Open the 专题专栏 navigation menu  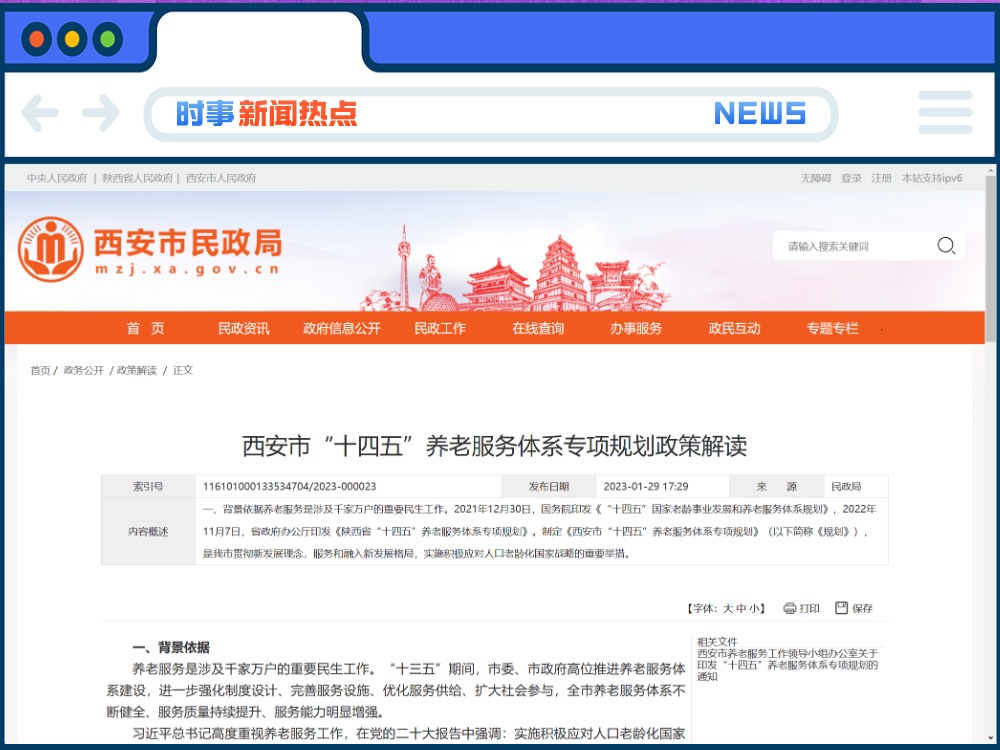pyautogui.click(x=833, y=328)
